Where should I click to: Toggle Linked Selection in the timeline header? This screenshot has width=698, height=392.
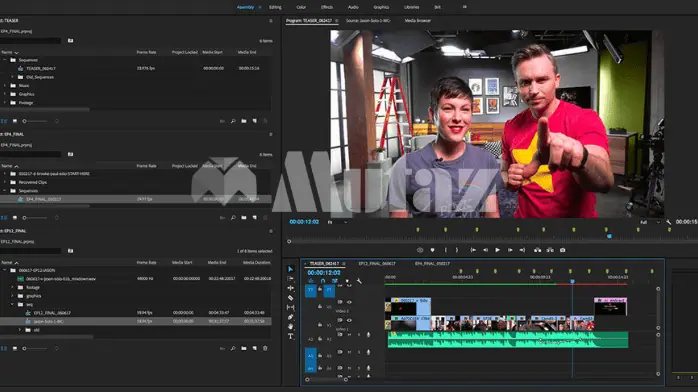(335, 281)
